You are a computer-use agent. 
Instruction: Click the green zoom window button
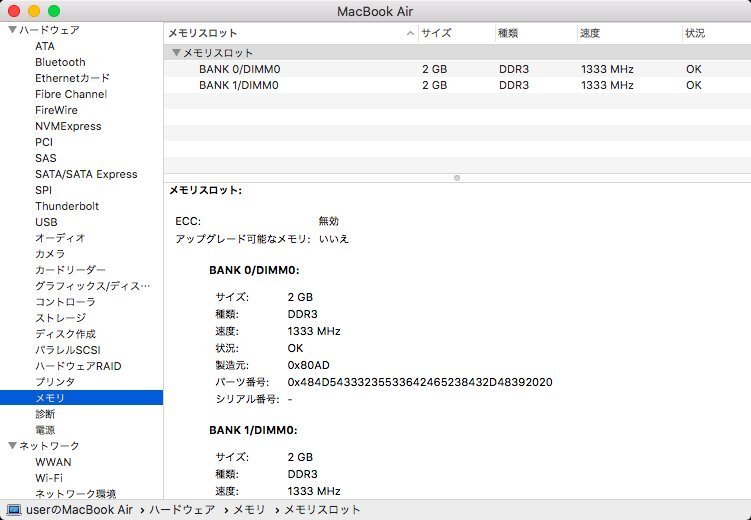click(x=53, y=11)
